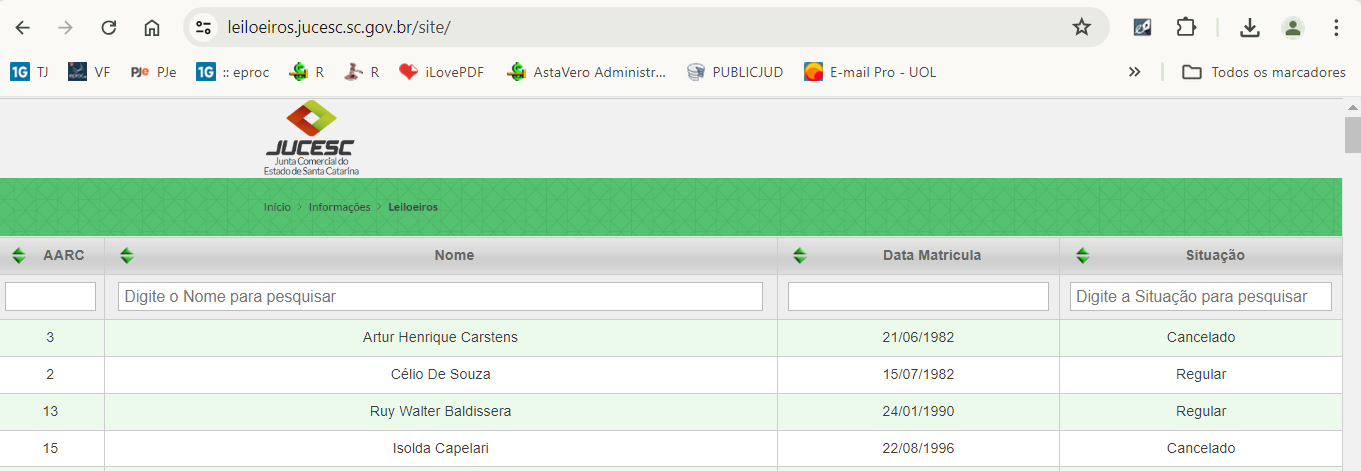The height and width of the screenshot is (471, 1361).
Task: Click the site information icon in the address bar
Action: 204,28
